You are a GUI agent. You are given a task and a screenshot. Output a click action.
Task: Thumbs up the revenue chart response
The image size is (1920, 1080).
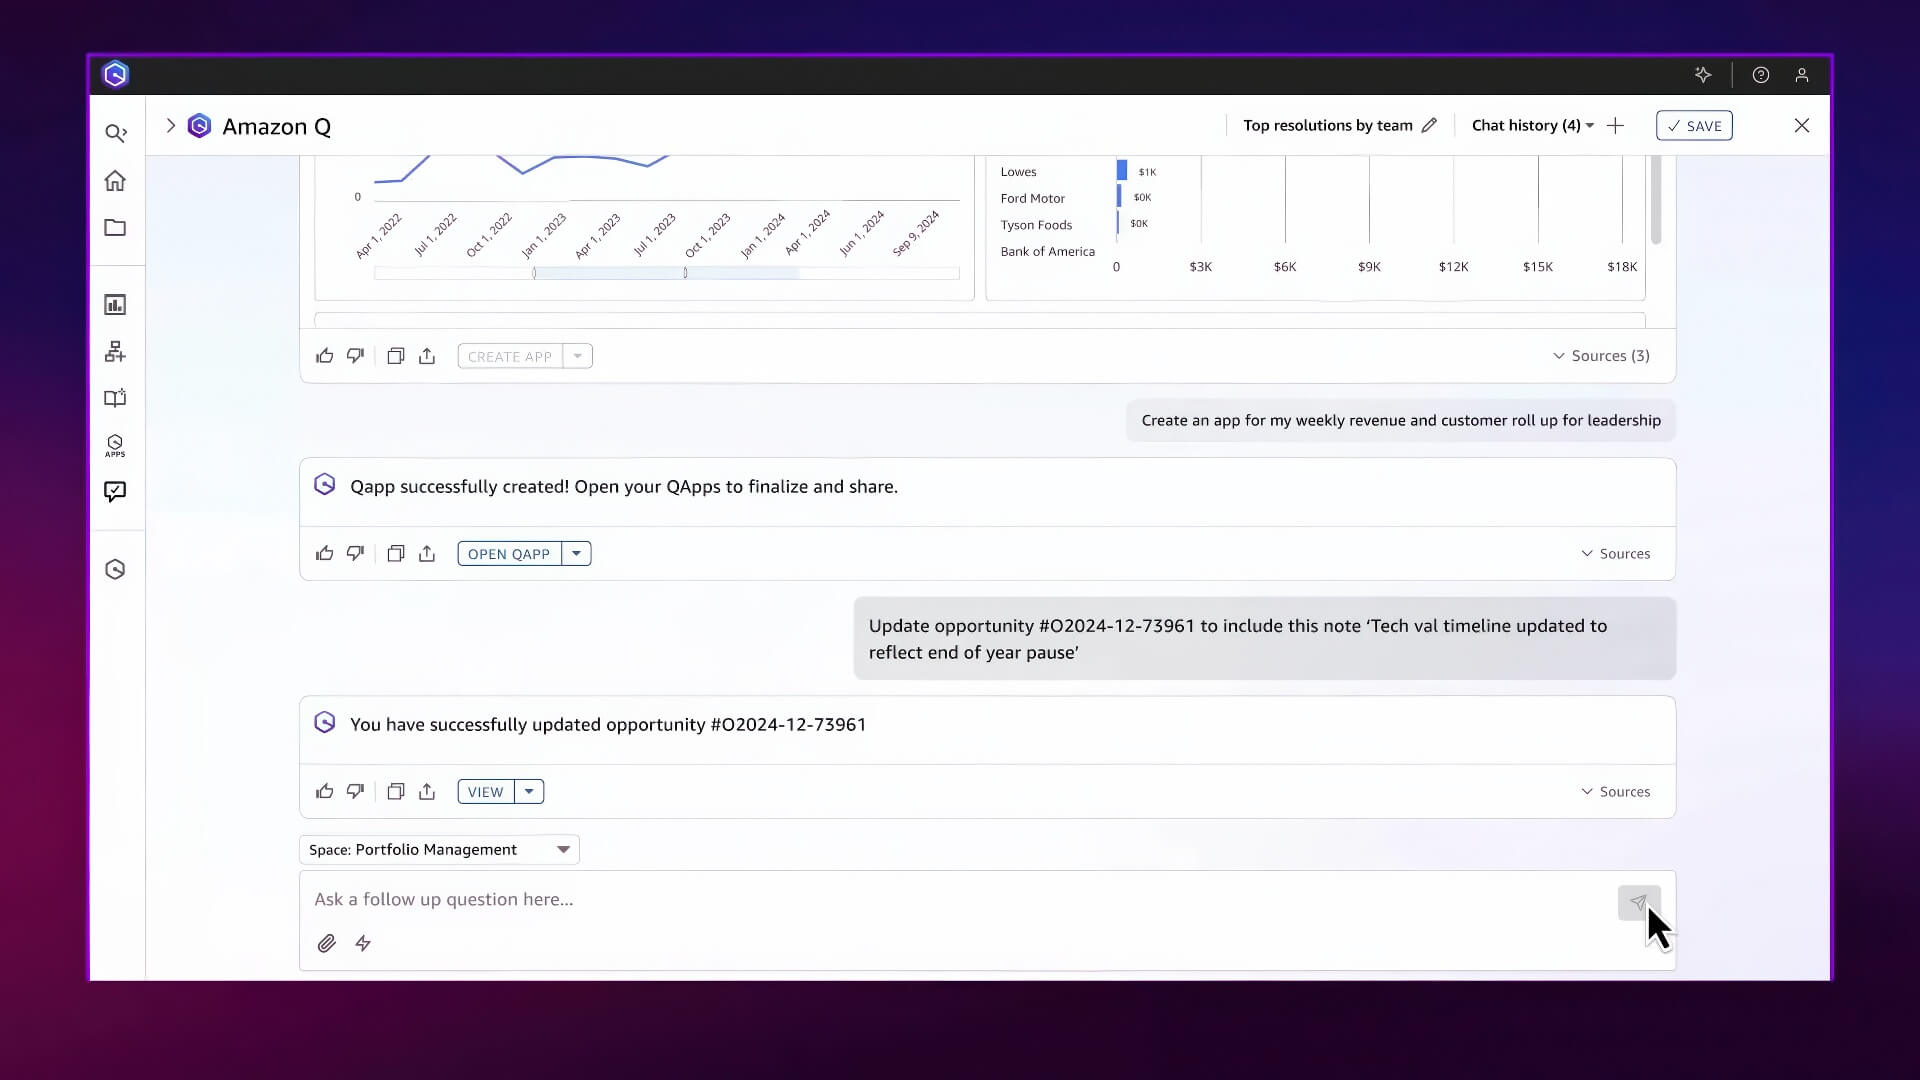323,356
